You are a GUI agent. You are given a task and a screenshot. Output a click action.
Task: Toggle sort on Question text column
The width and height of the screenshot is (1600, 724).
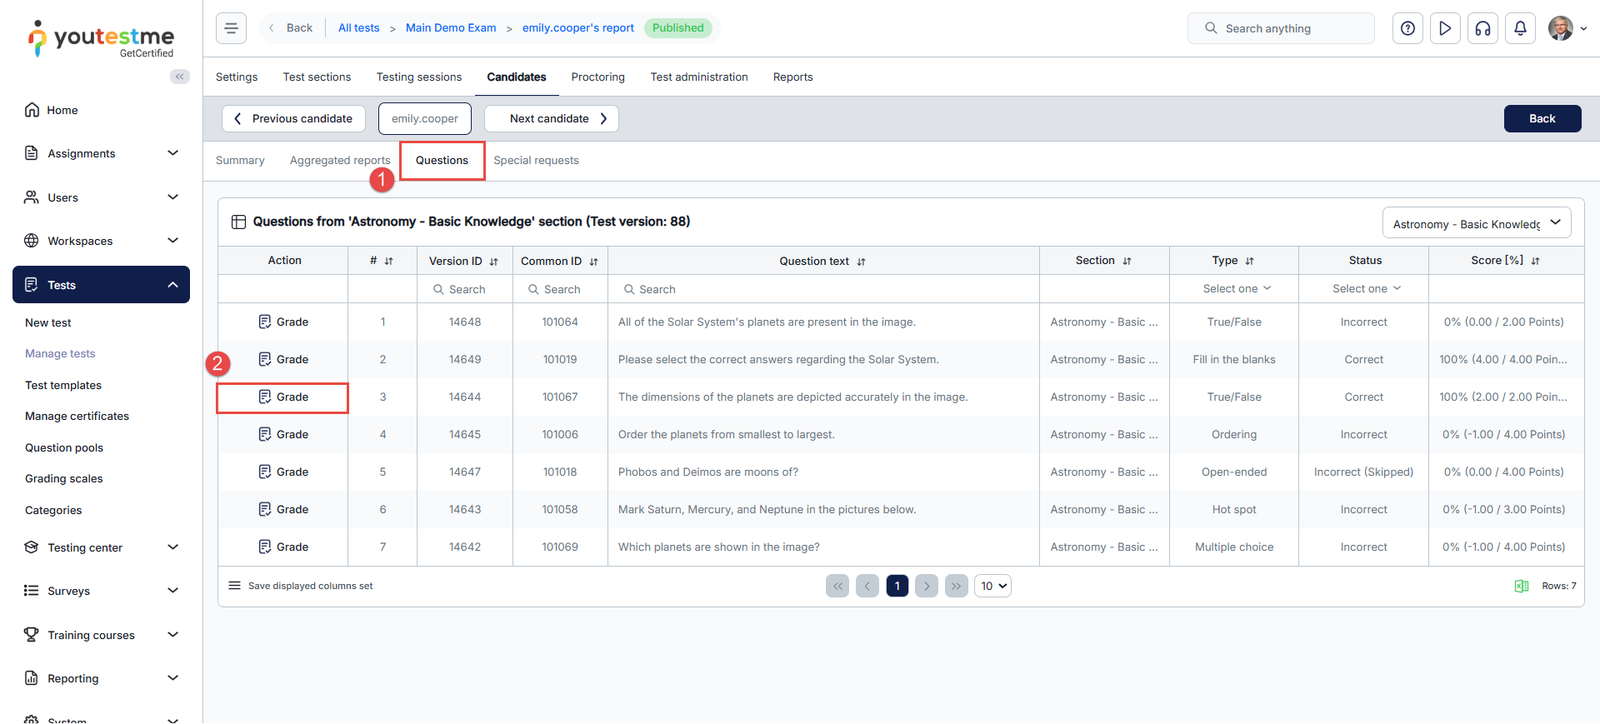(861, 262)
